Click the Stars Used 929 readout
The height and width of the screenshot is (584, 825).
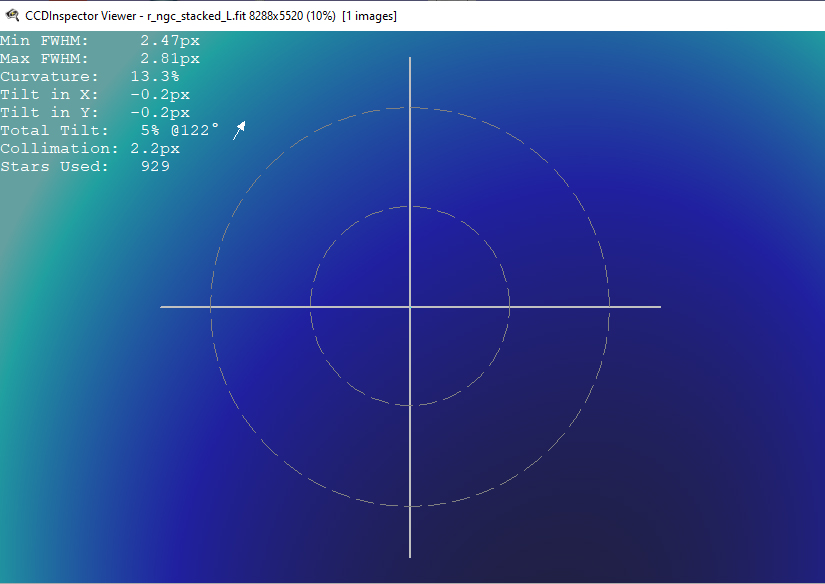[85, 166]
